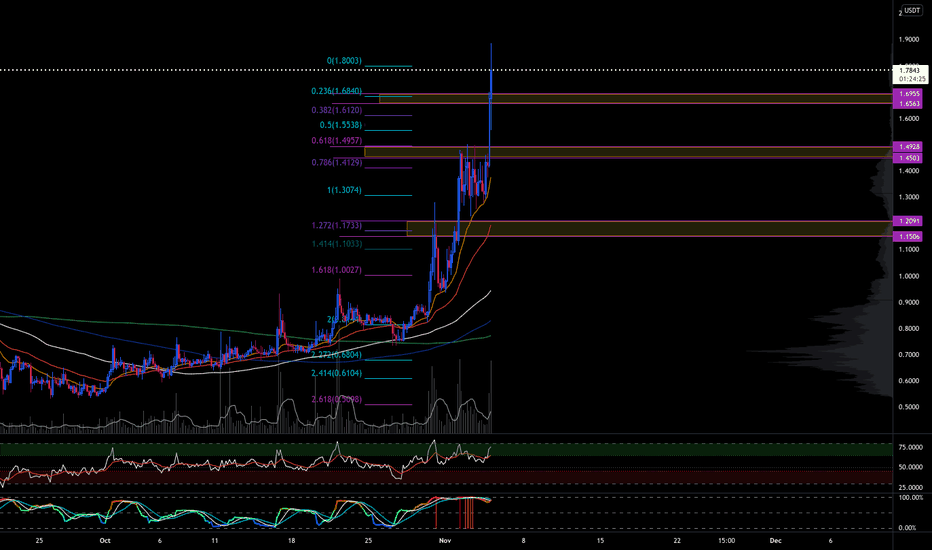Click the current price label 1.7843
Viewport: 932px width, 550px height.
tap(909, 70)
